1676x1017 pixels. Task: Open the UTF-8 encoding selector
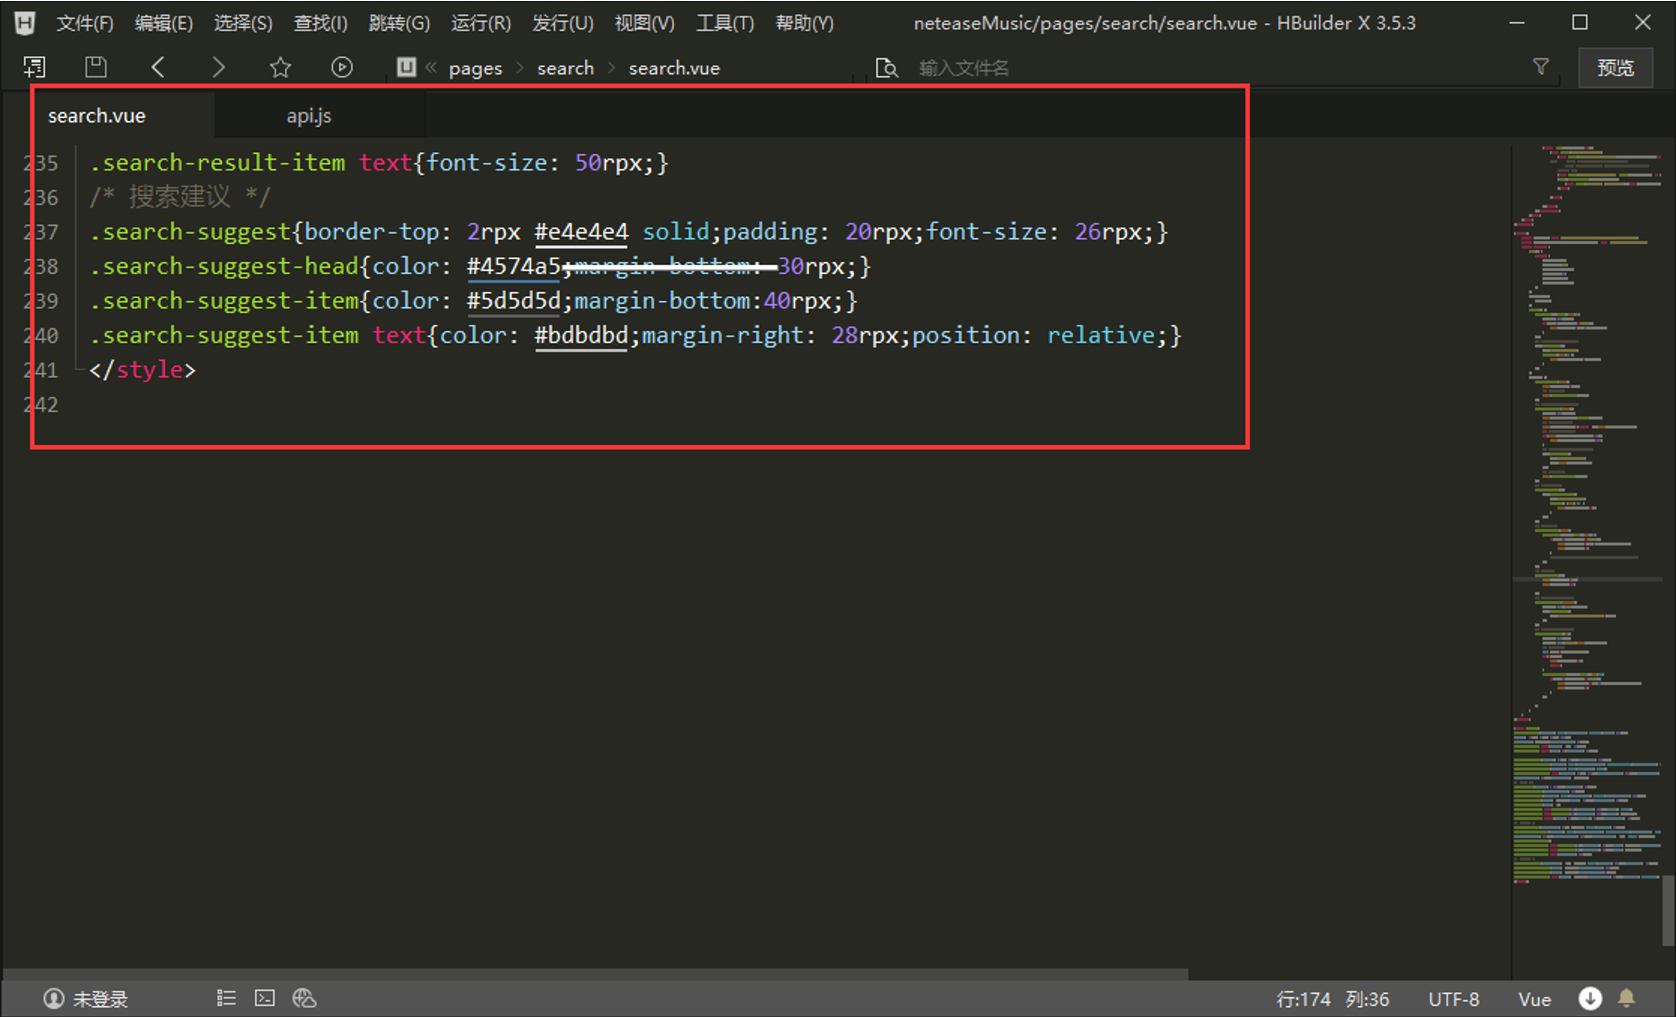tap(1453, 999)
